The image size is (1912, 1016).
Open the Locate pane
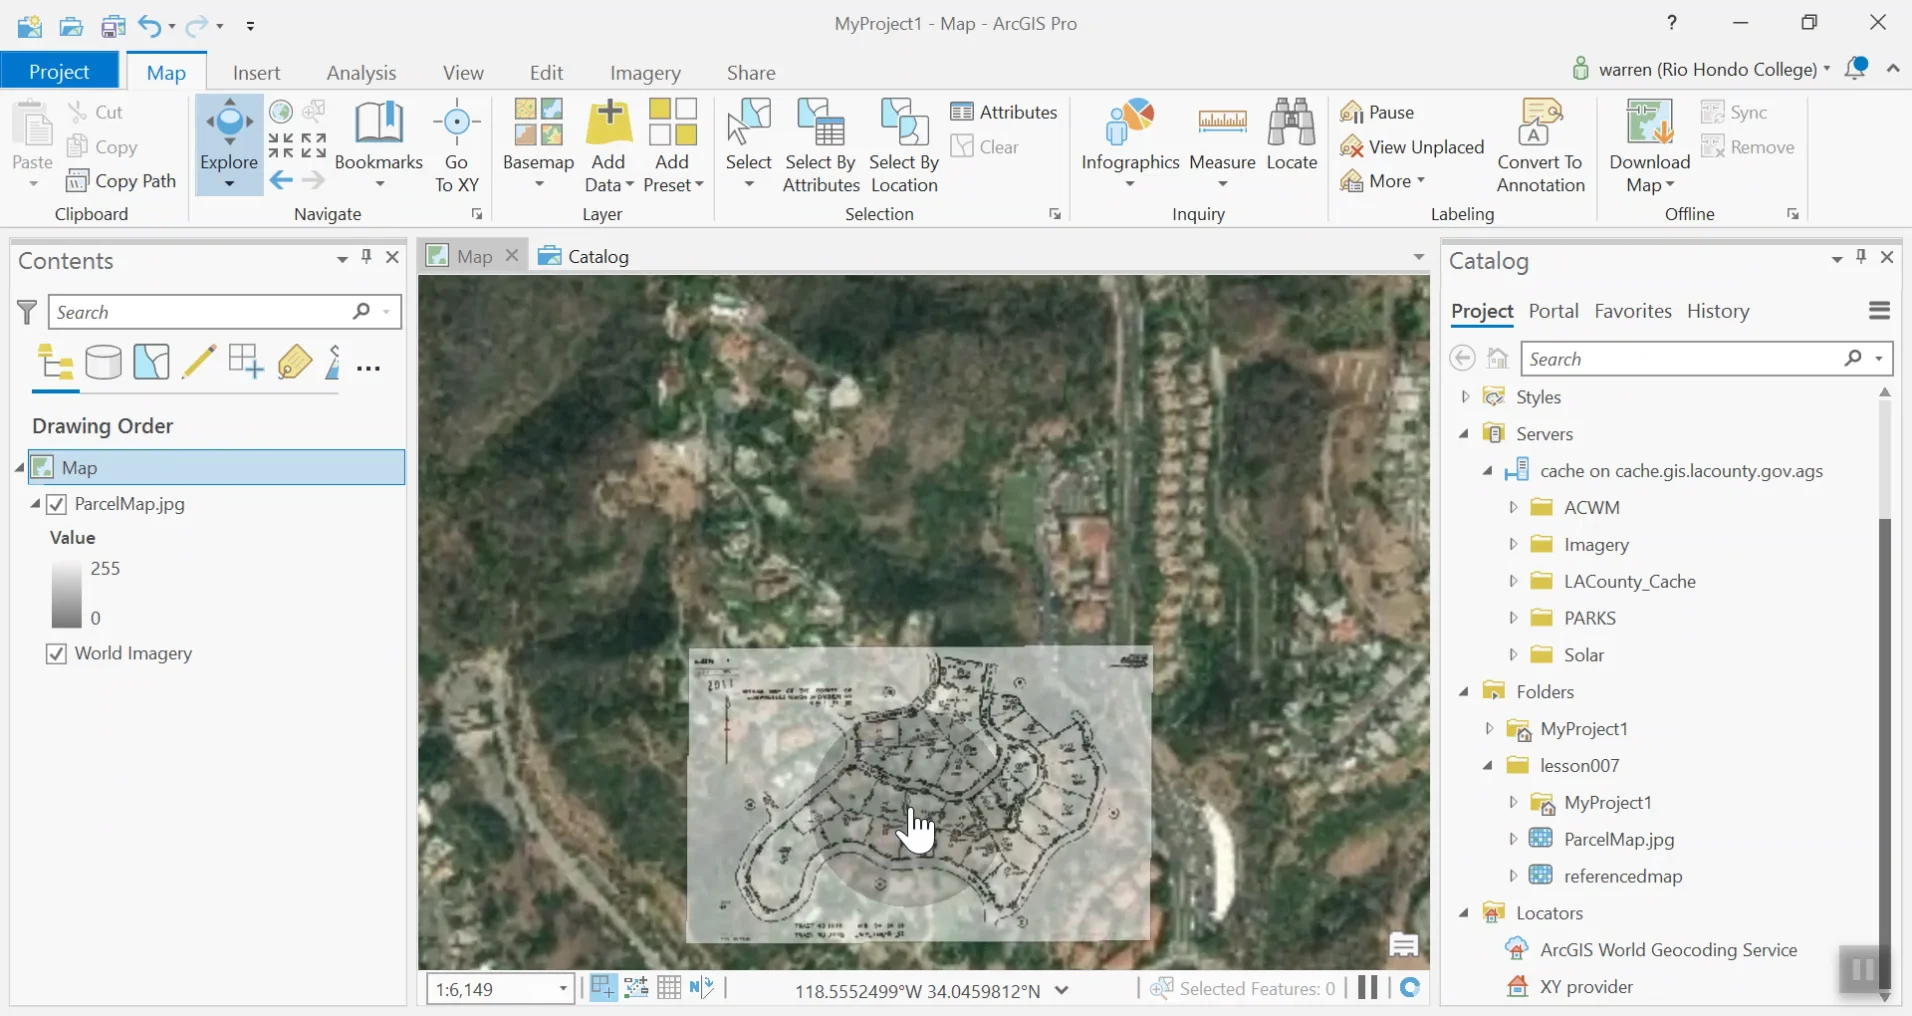click(1291, 135)
